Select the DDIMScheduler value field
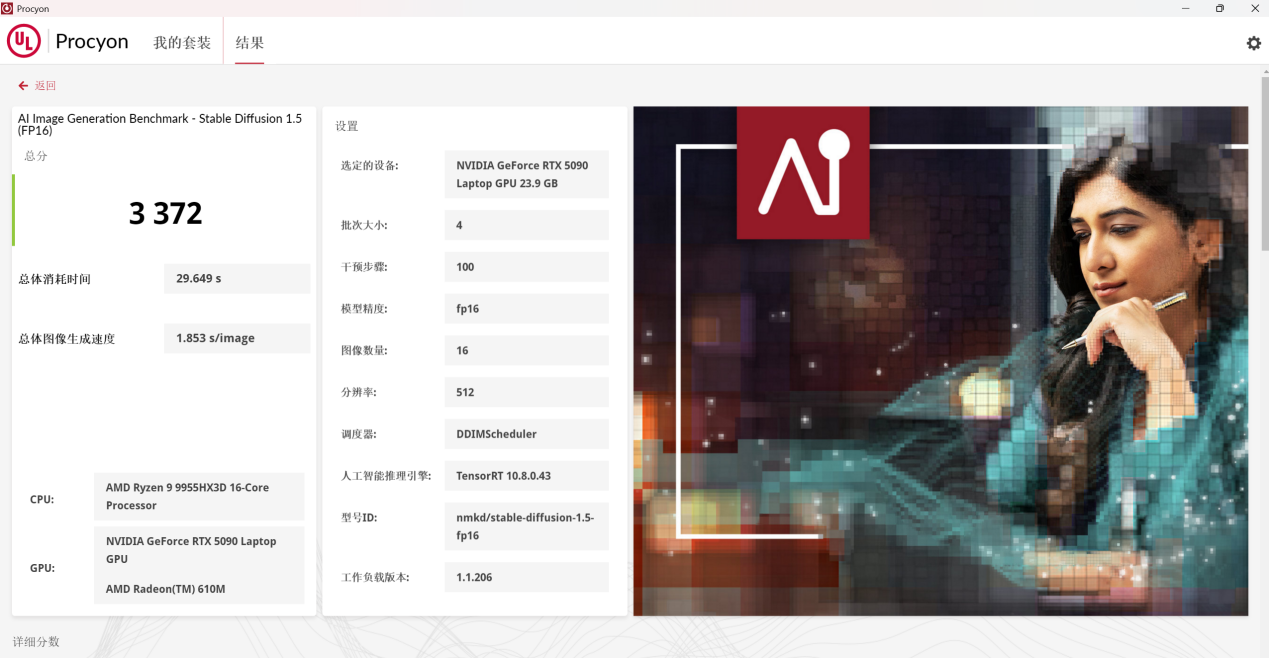Screen dimensions: 1269x658 click(526, 434)
